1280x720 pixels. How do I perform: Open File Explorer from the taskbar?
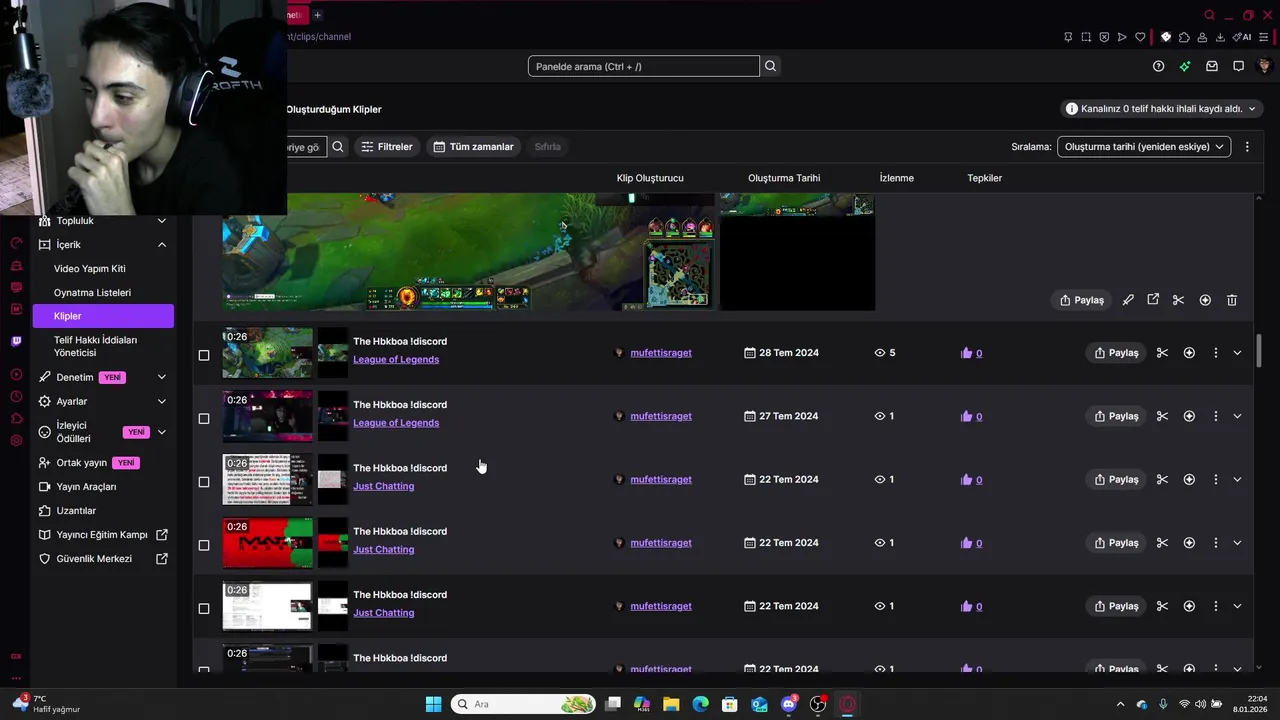pos(671,704)
